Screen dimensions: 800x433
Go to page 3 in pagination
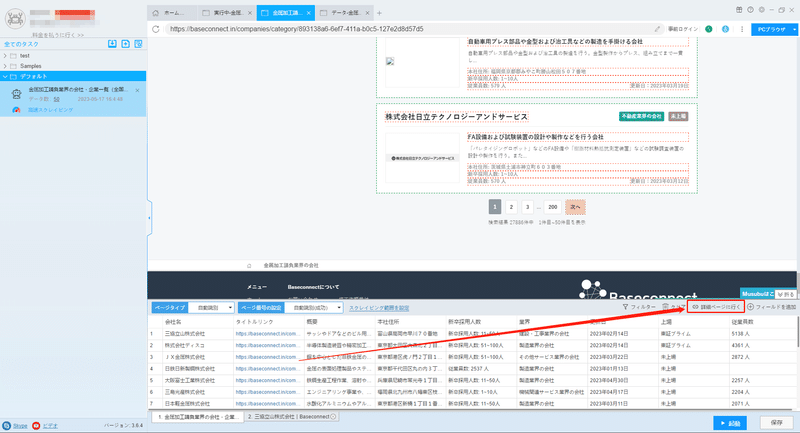[x=527, y=207]
